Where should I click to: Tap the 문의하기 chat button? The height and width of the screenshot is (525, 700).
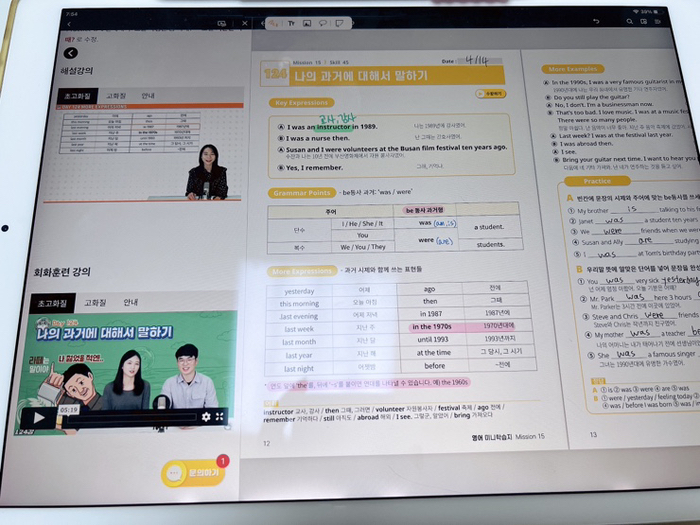(x=193, y=473)
